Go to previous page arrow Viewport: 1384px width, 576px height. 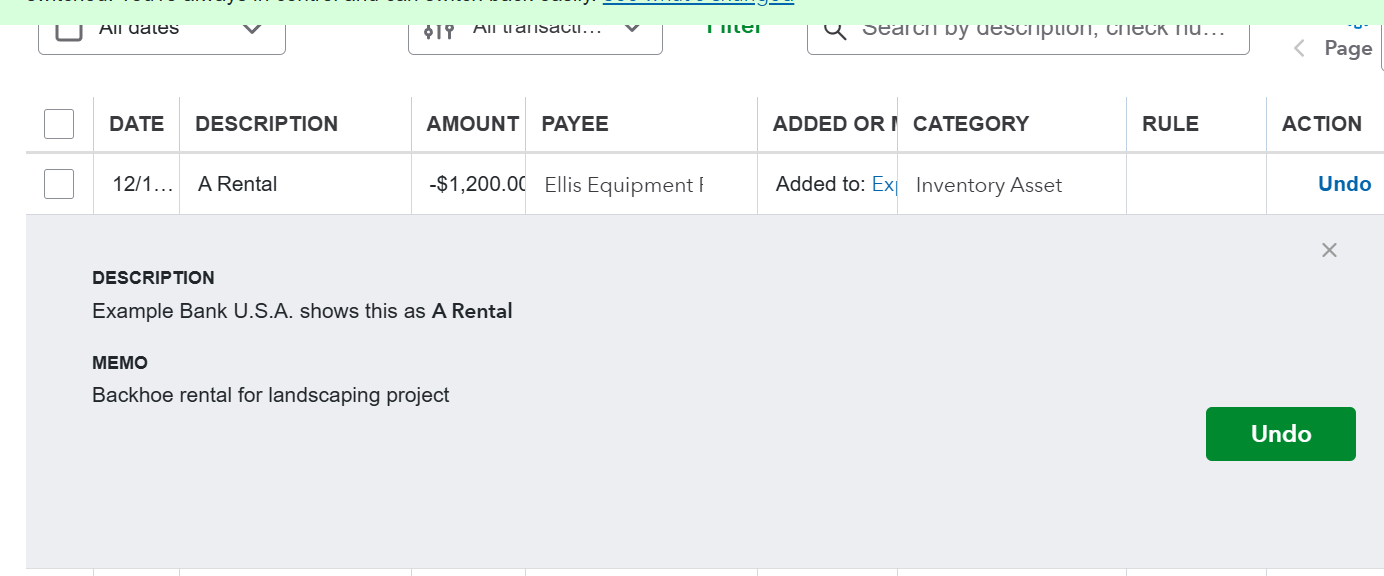(x=1299, y=48)
